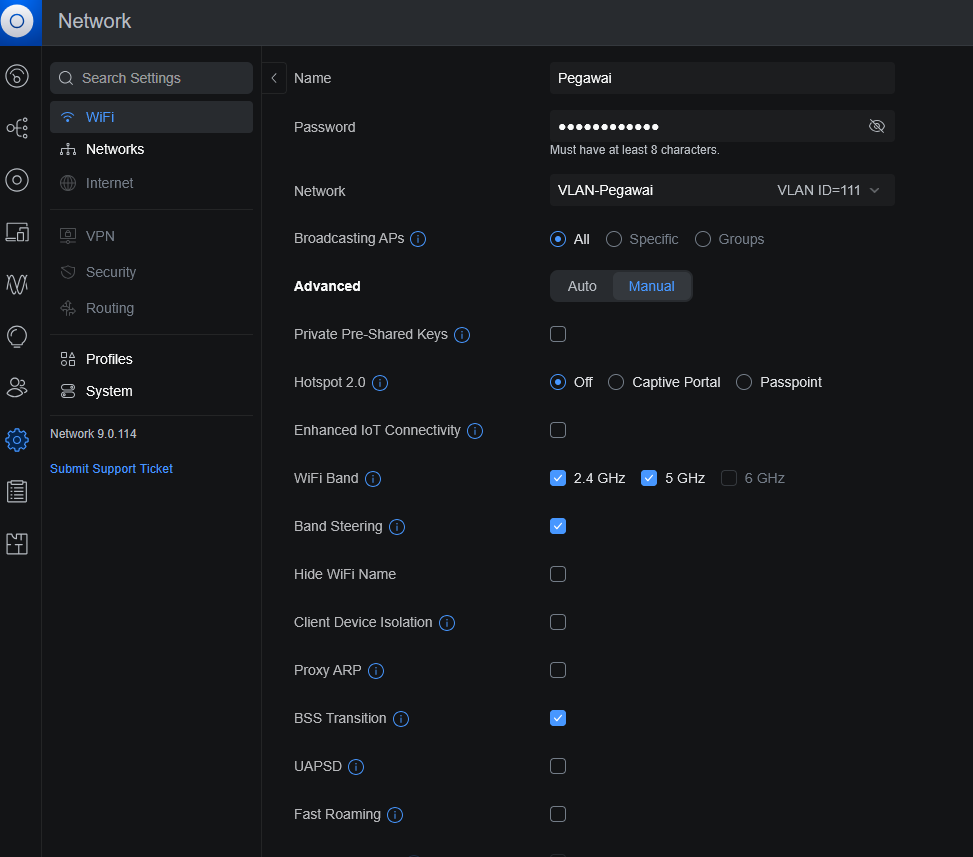Image resolution: width=973 pixels, height=857 pixels.
Task: Click the info icon next to Hotspot 2.0
Action: (380, 383)
